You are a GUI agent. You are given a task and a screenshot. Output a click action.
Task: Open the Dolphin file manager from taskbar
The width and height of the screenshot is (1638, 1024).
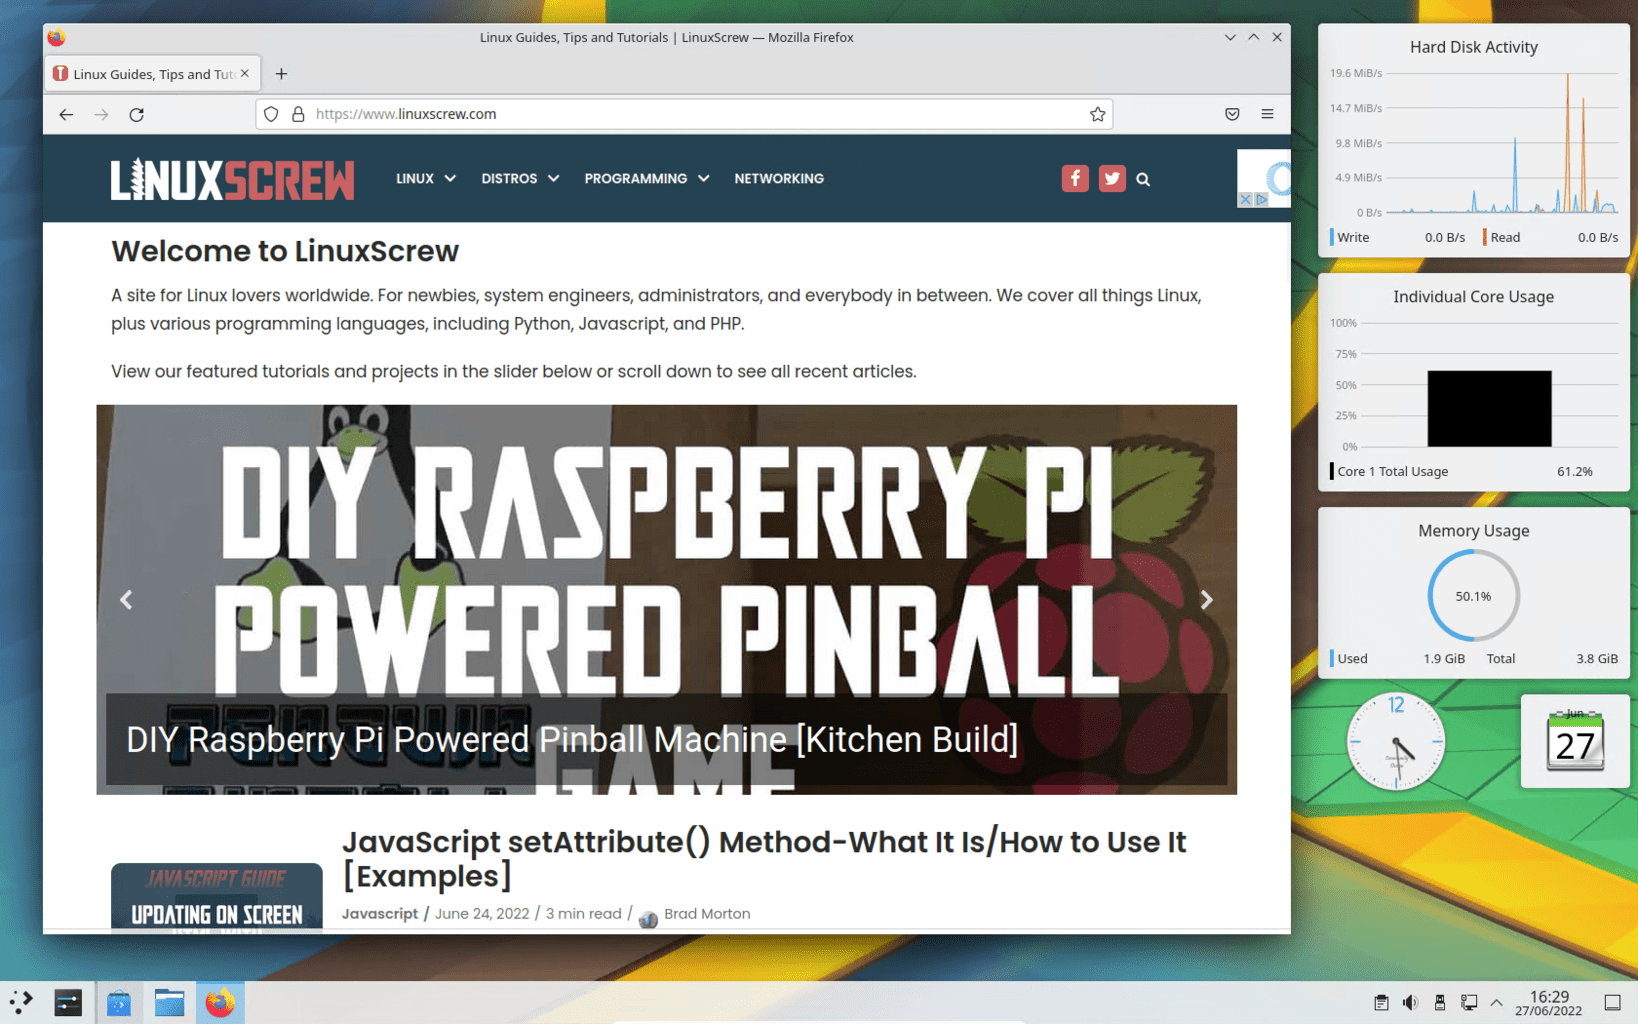(x=169, y=1002)
